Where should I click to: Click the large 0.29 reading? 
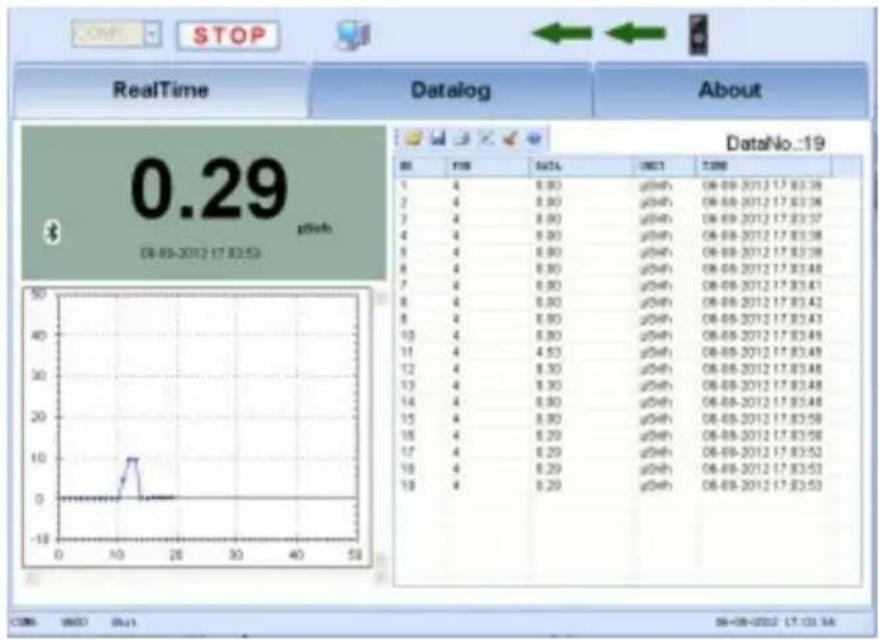pyautogui.click(x=209, y=189)
